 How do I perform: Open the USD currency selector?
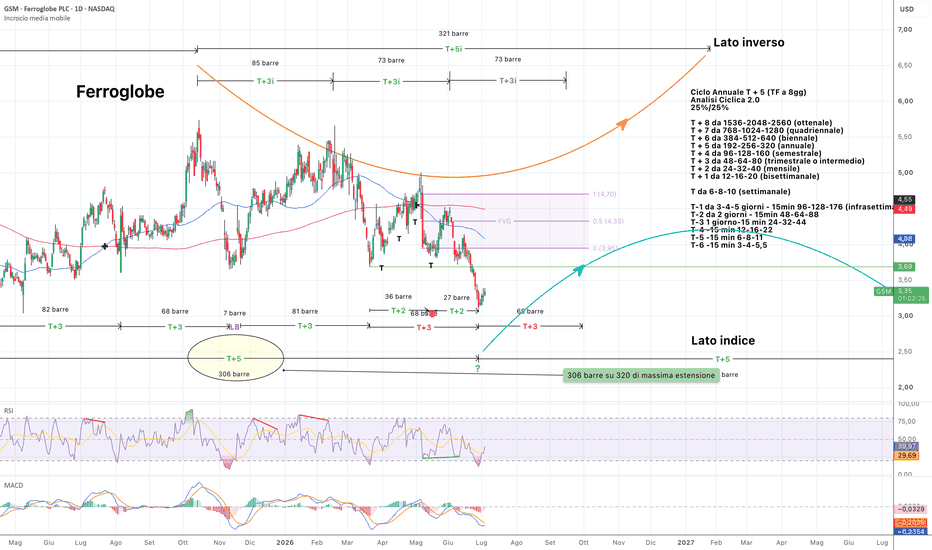coord(906,9)
